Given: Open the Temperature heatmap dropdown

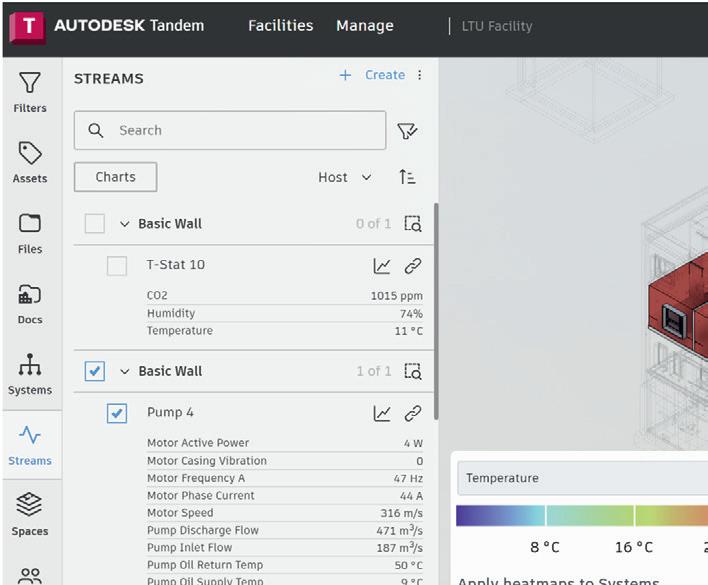Looking at the screenshot, I should coord(582,478).
